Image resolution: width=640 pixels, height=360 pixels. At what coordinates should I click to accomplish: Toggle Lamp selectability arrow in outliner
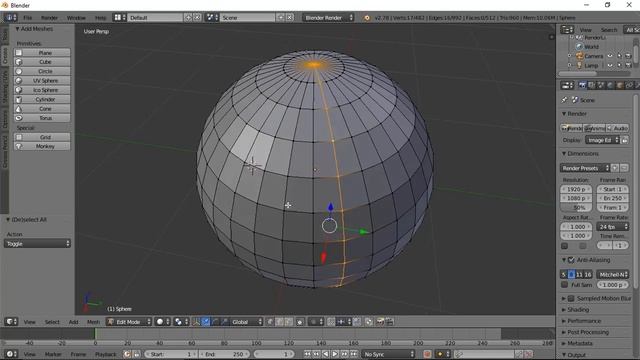click(619, 65)
